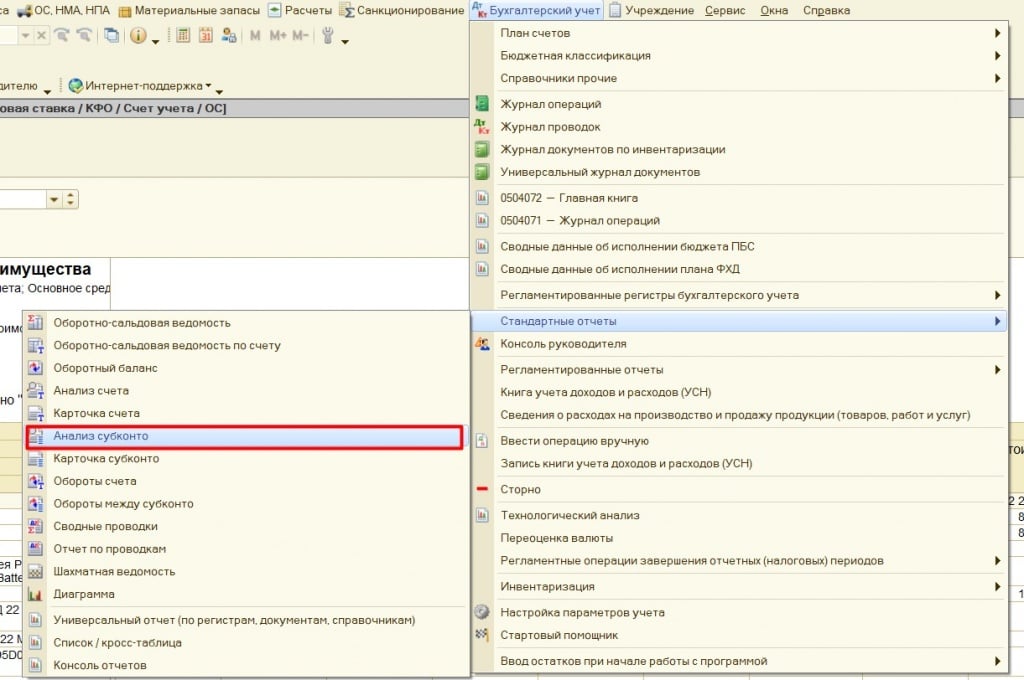
Task: Open the Материальные запасы menu
Action: coord(189,10)
